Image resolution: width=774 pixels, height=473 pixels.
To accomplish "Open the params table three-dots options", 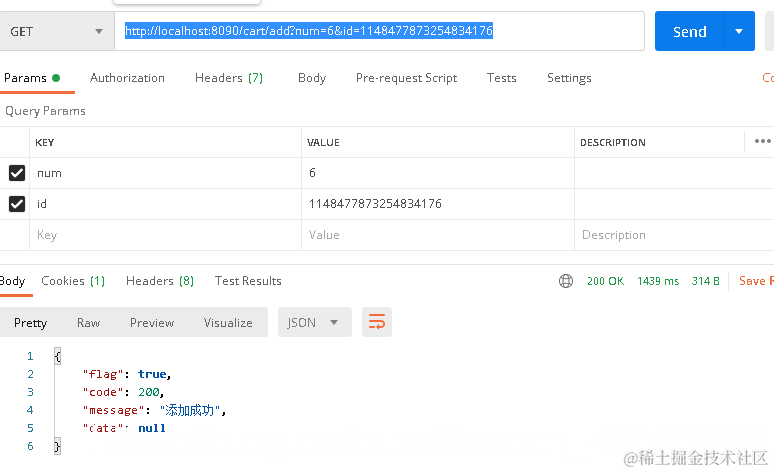I will click(x=763, y=141).
